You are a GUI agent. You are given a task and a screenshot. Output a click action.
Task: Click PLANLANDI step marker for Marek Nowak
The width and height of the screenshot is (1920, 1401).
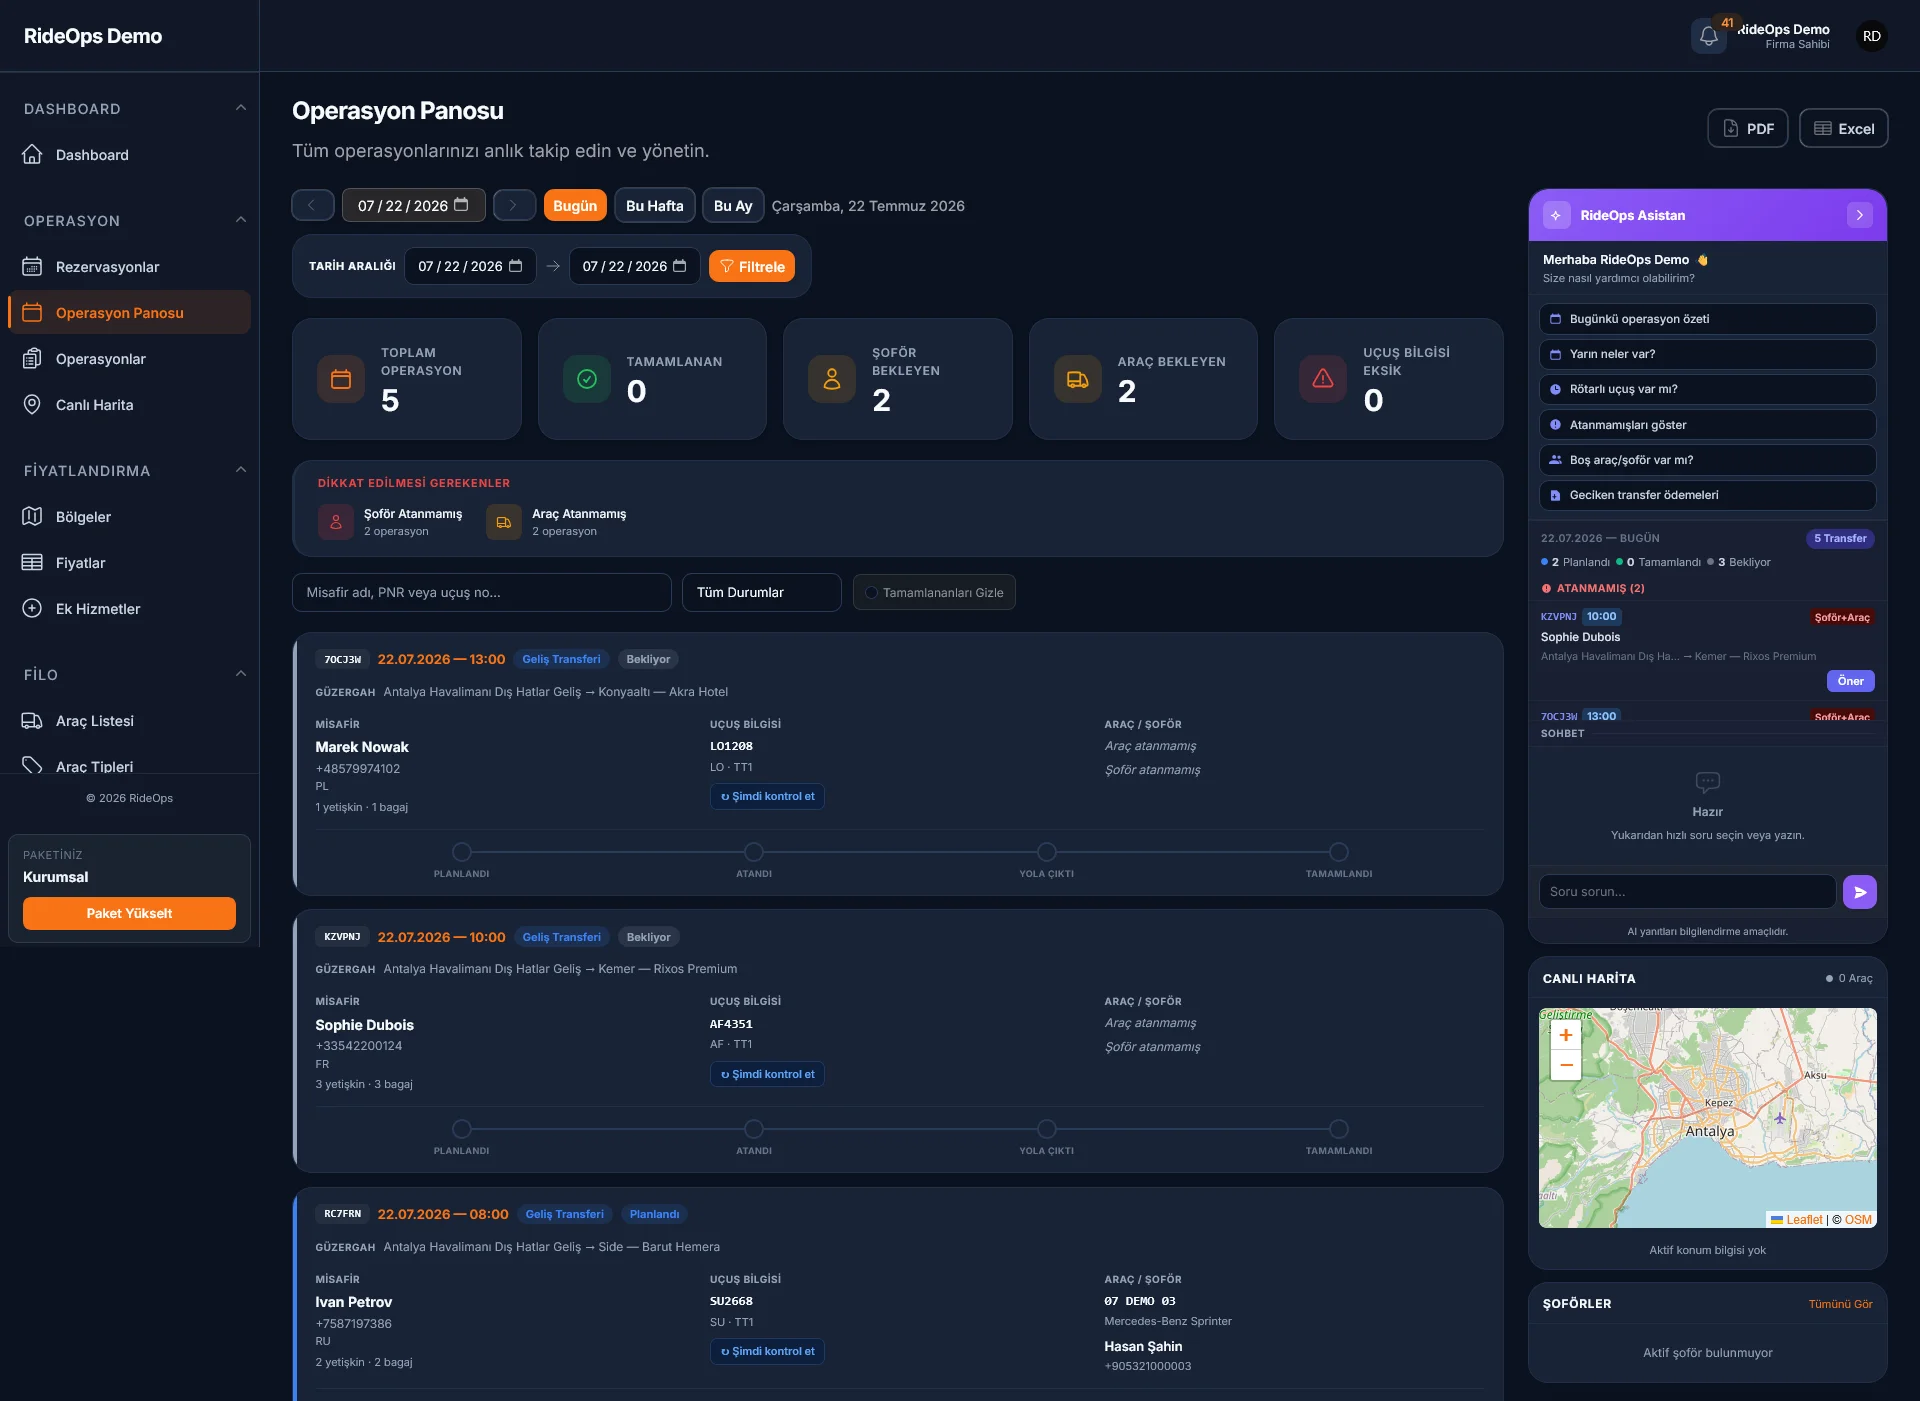(461, 852)
